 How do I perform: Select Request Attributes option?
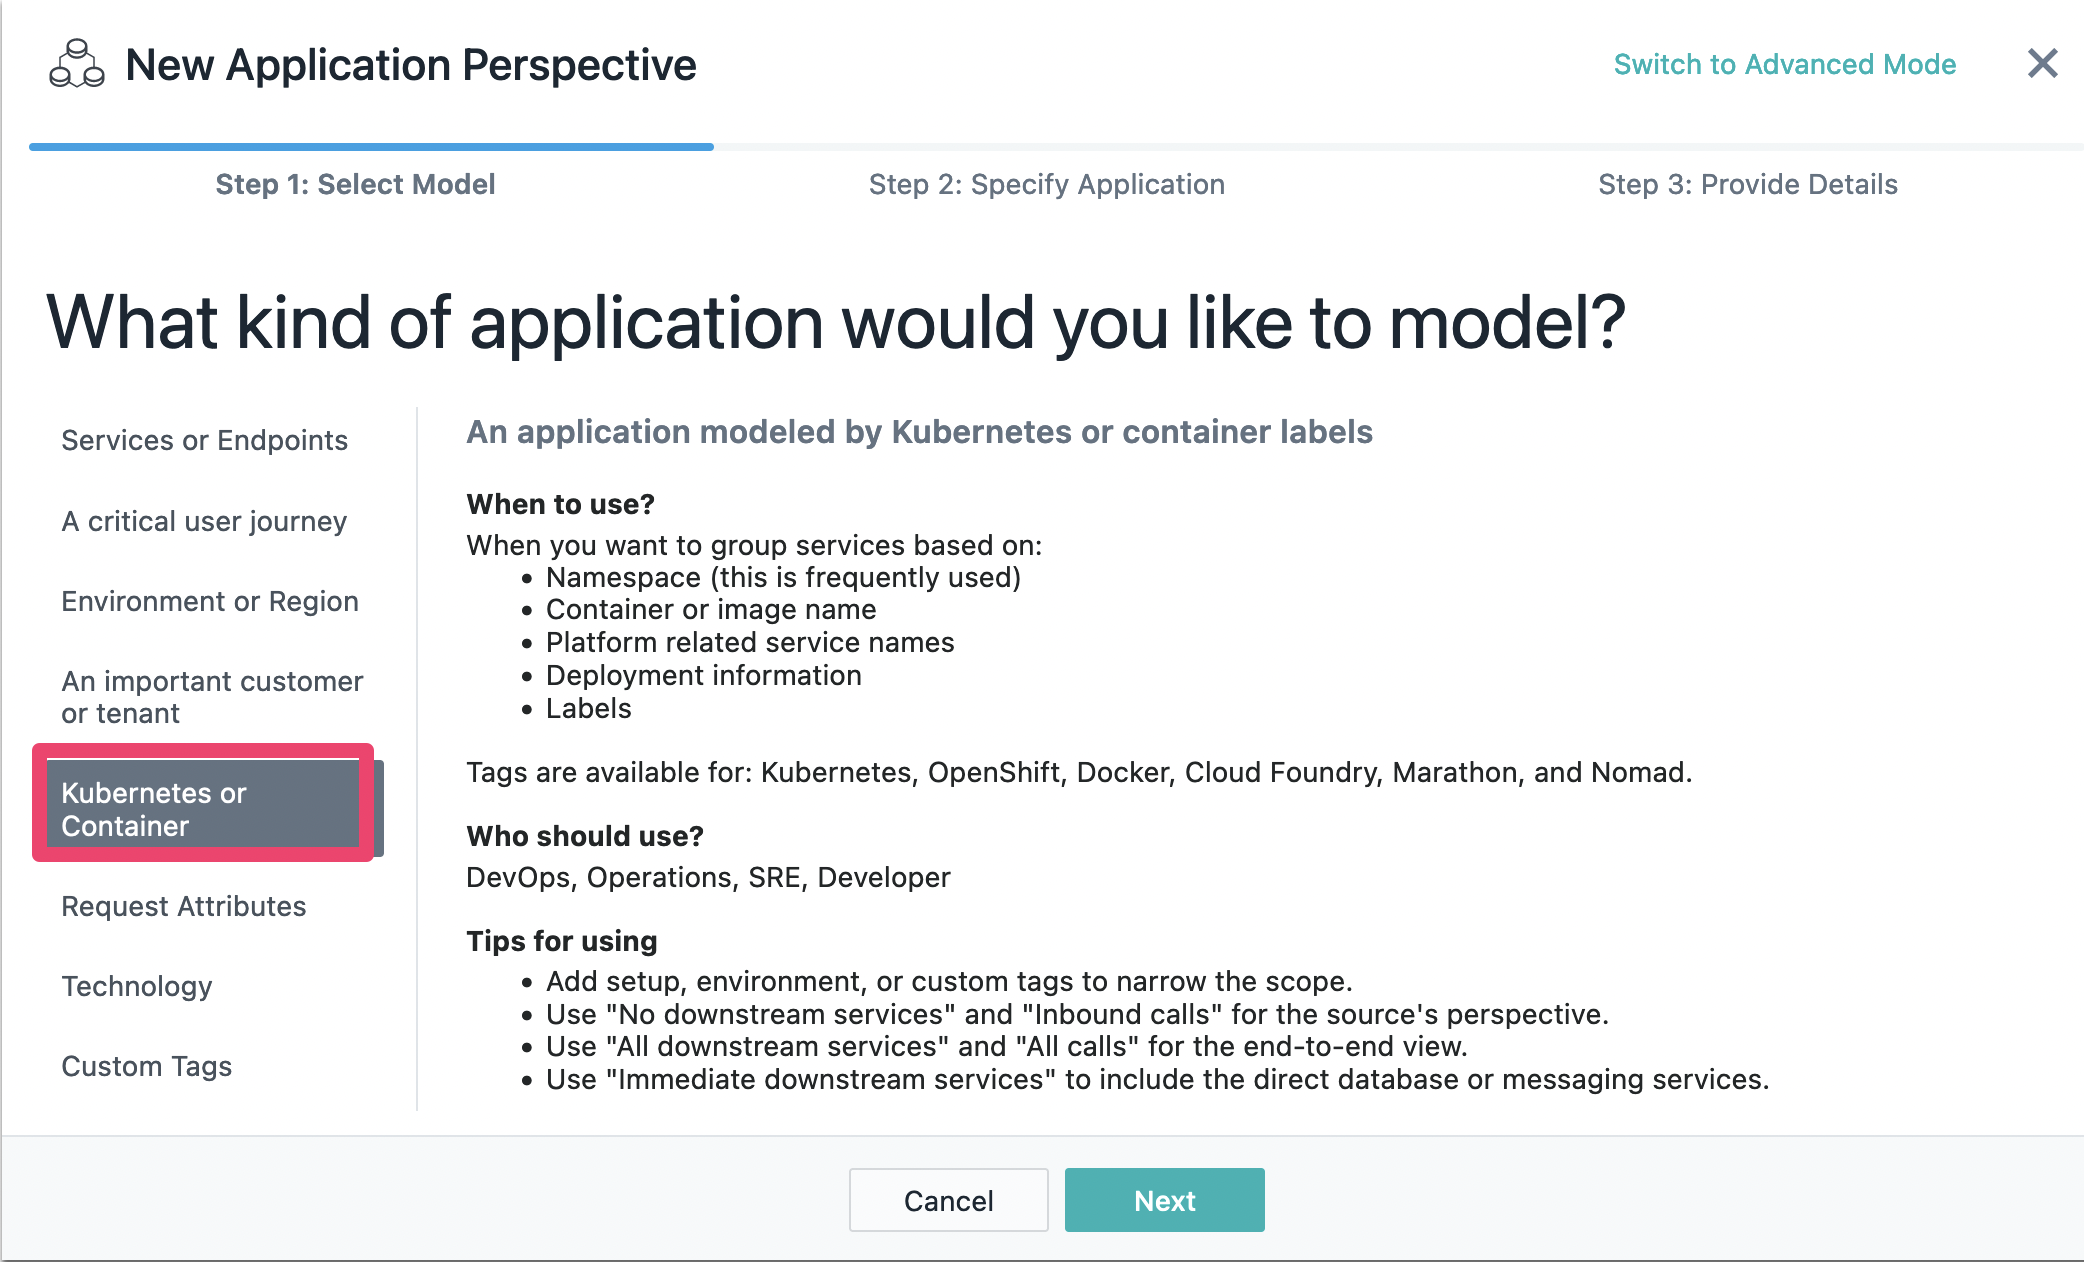coord(184,906)
